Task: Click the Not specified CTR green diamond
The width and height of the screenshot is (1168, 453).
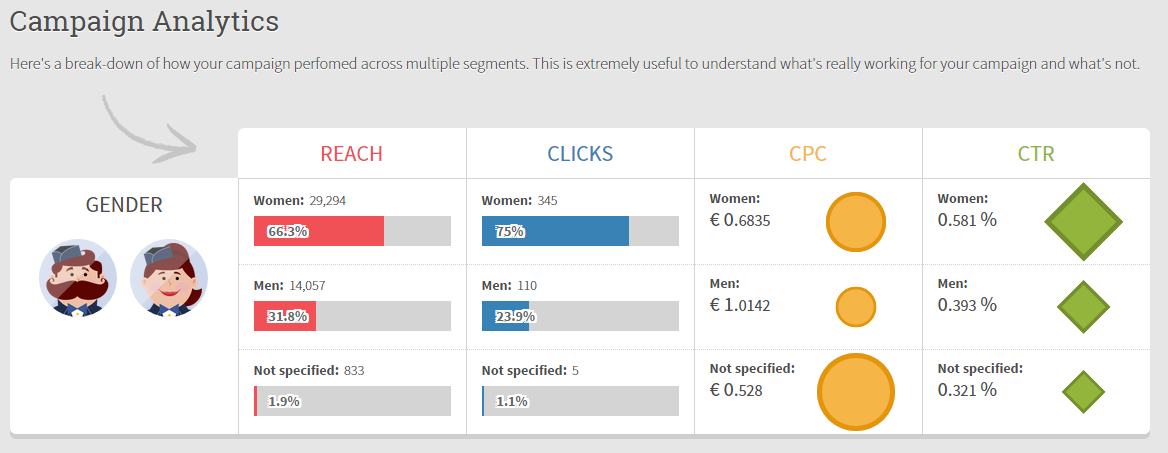Action: coord(1083,392)
